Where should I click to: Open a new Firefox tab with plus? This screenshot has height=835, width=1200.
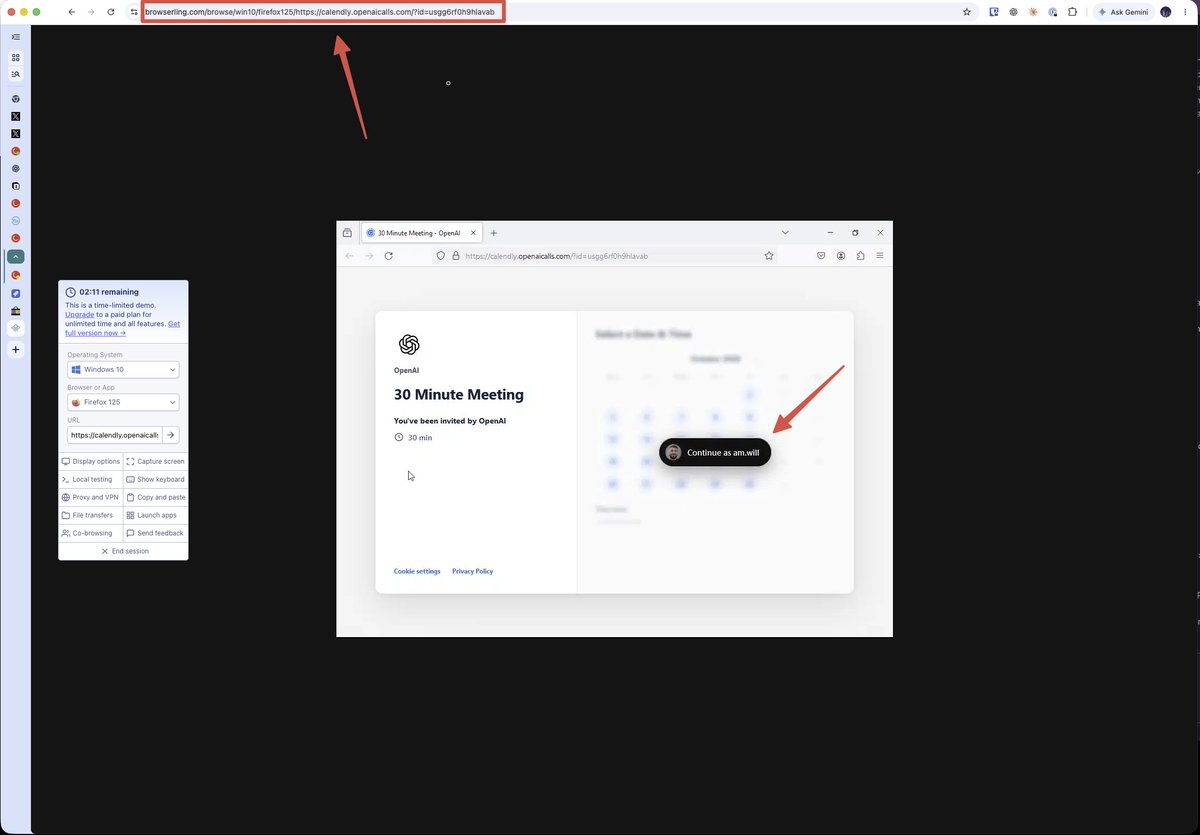tap(494, 232)
